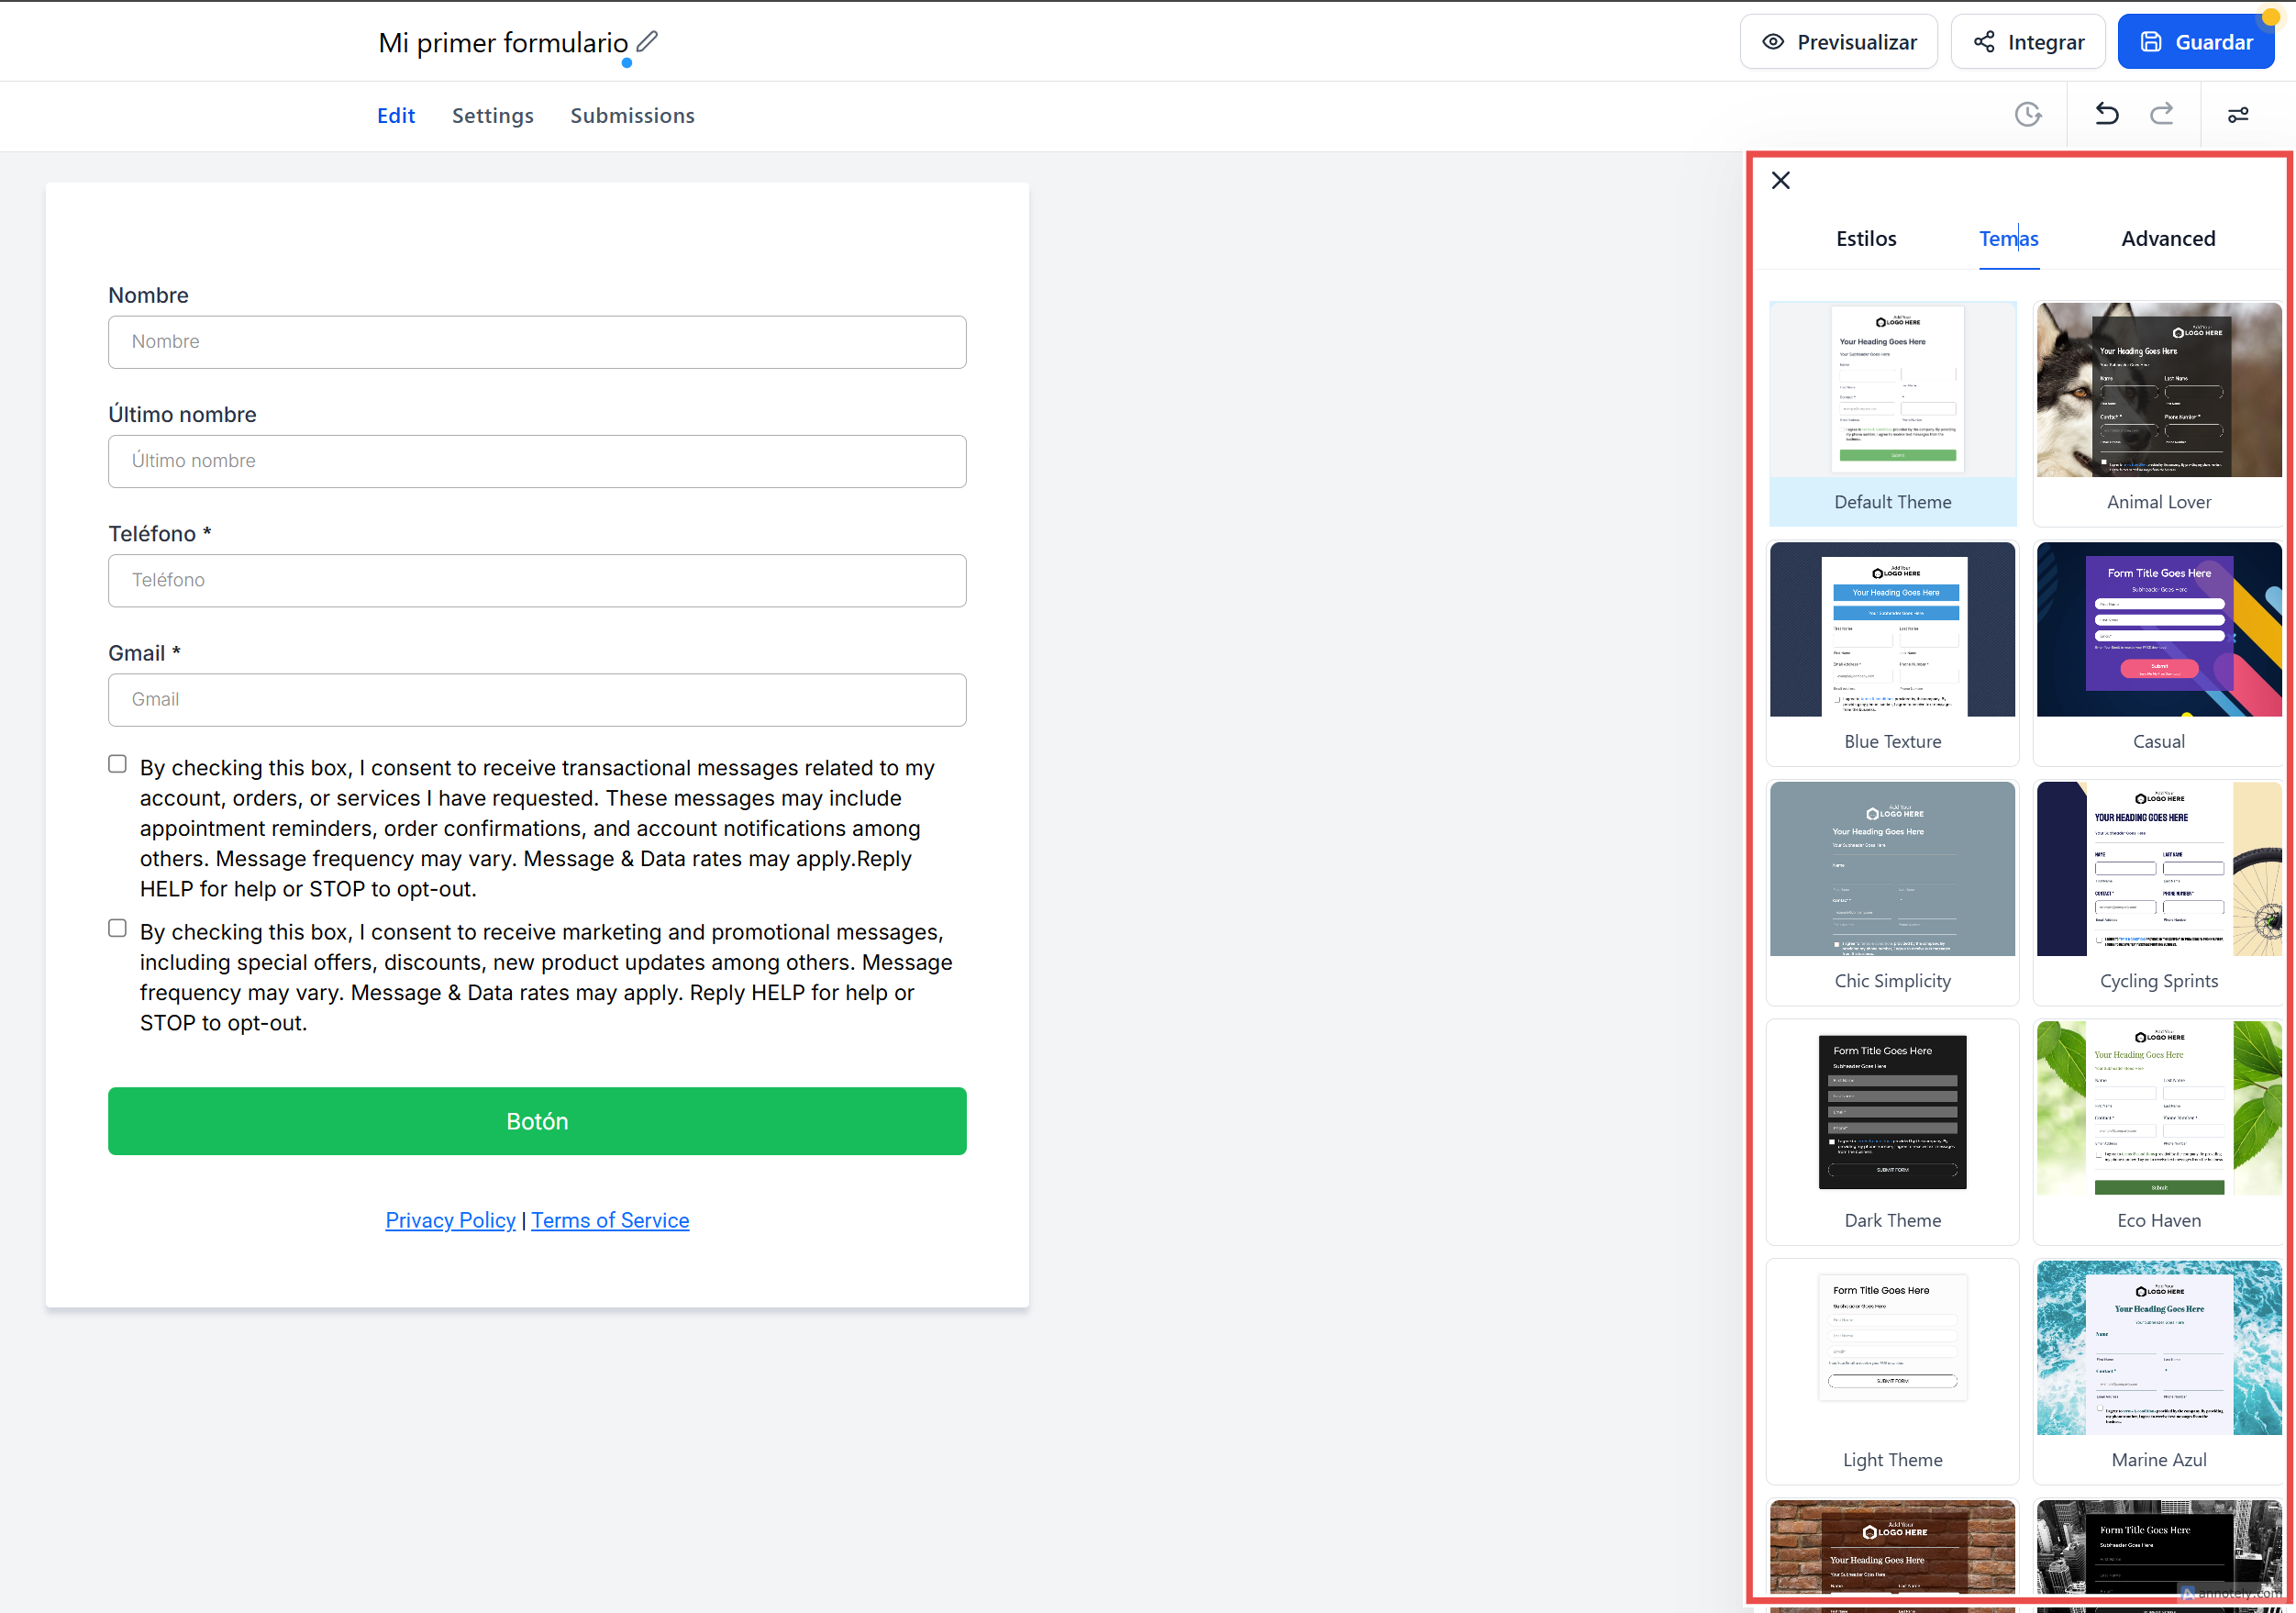Select the Animal Lover theme thumbnail
This screenshot has height=1613, width=2296.
point(2158,391)
